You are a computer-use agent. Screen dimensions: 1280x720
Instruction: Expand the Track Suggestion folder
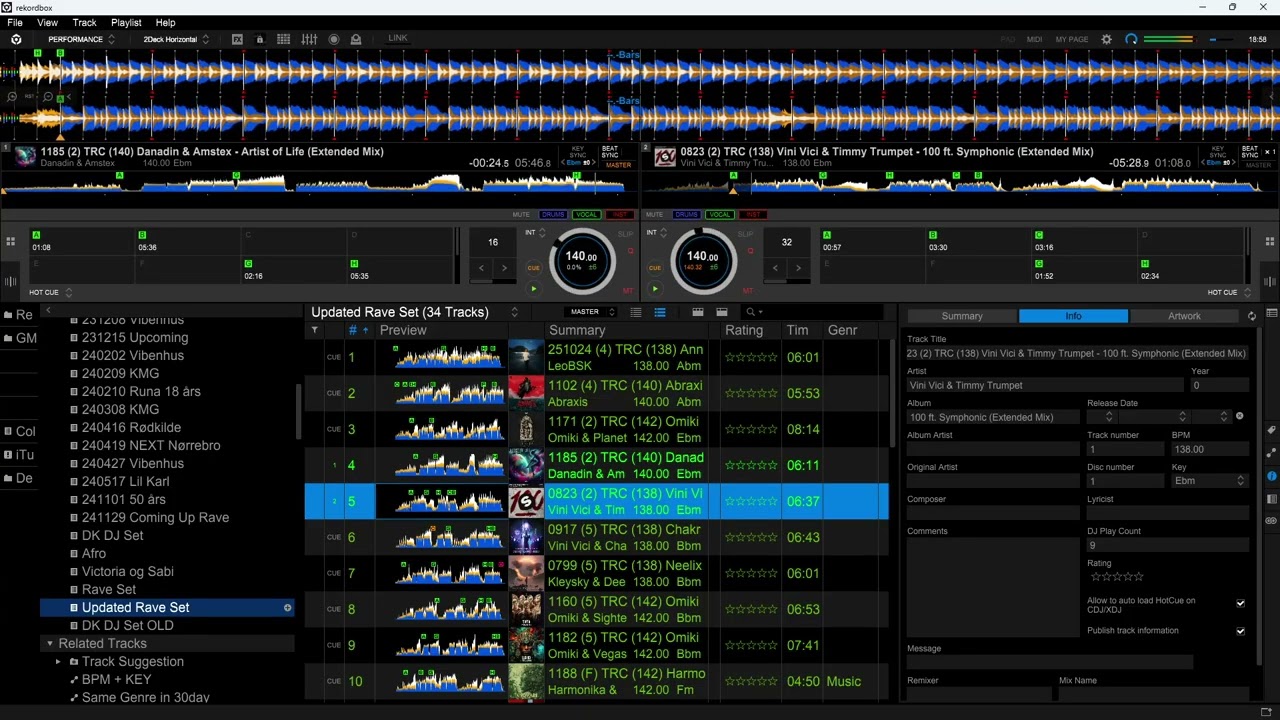click(x=57, y=661)
